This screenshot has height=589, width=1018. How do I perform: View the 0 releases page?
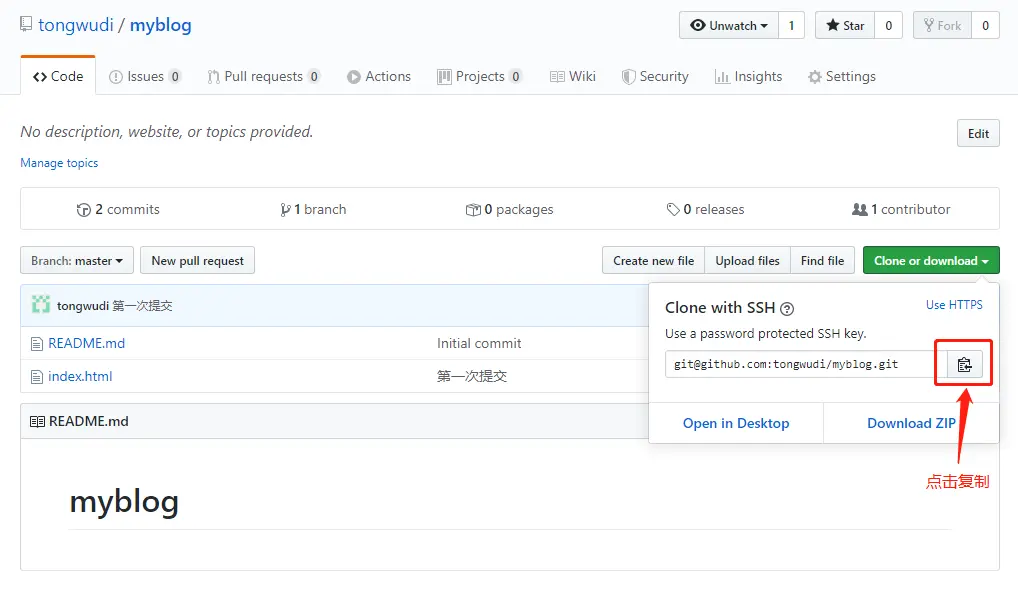[x=705, y=210]
